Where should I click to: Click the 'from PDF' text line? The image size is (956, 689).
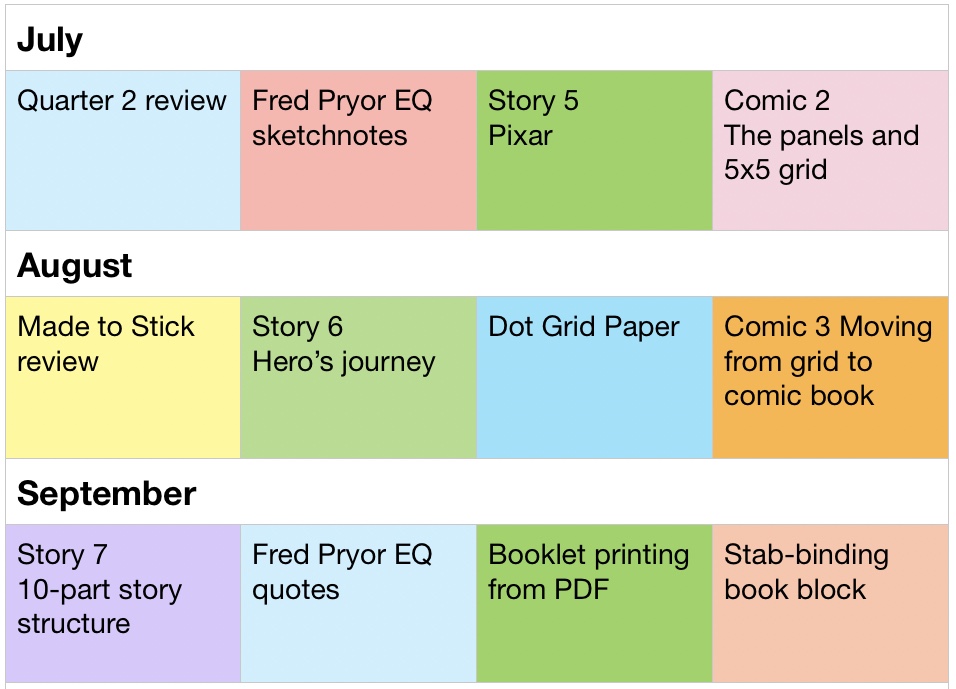click(548, 589)
